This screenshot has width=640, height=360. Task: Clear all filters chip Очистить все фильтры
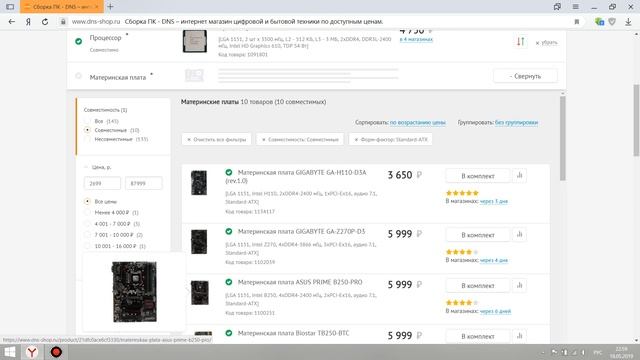point(216,140)
